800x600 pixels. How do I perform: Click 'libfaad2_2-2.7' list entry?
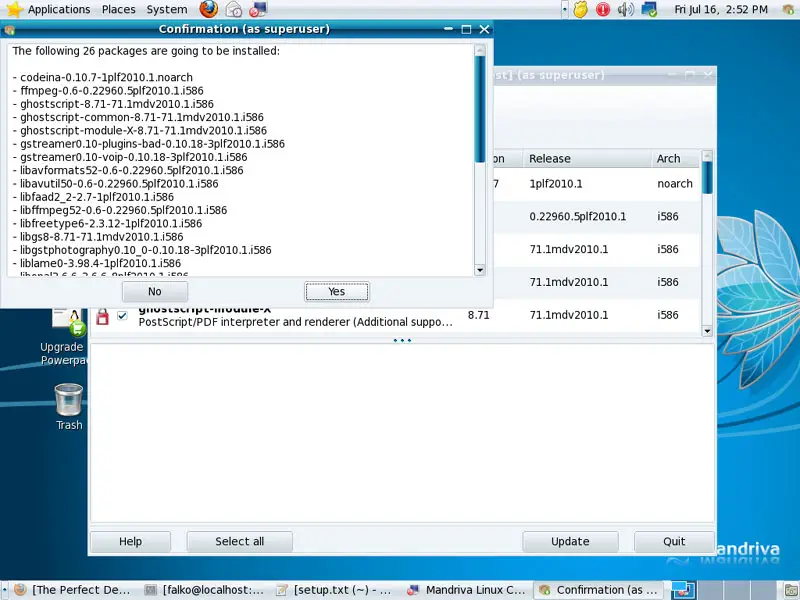tap(93, 197)
